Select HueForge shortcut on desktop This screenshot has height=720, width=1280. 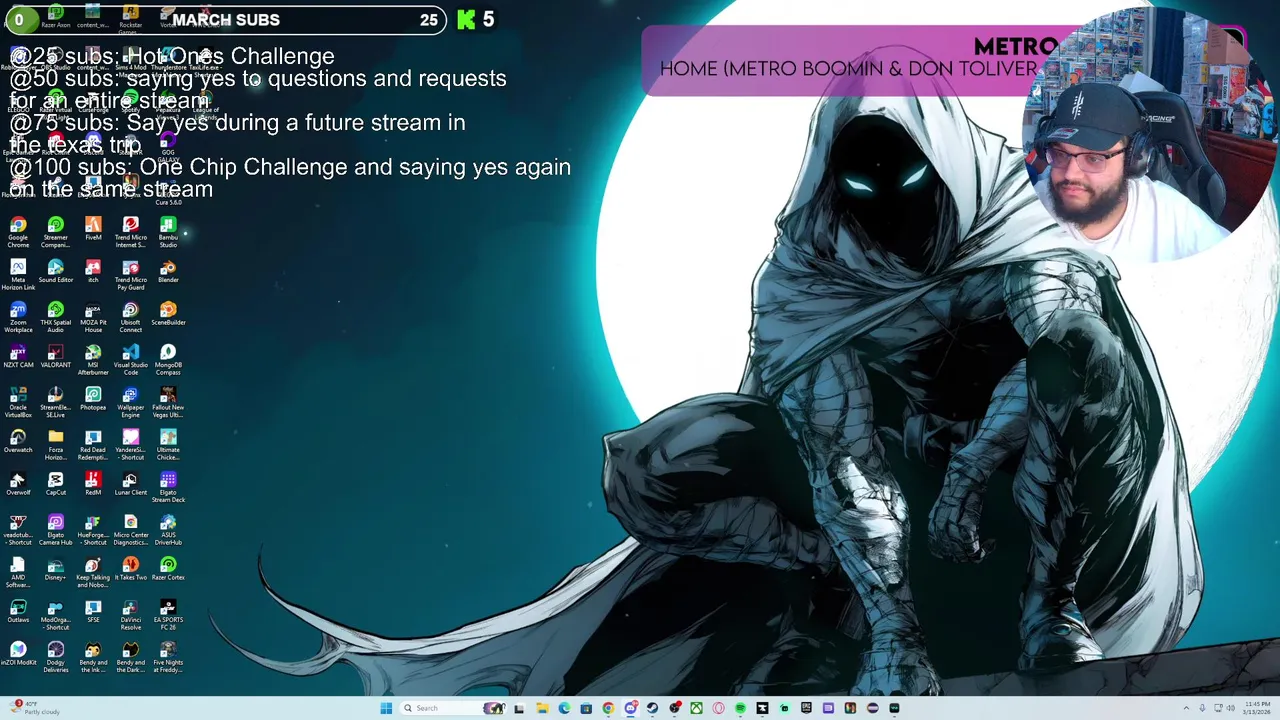pos(93,530)
